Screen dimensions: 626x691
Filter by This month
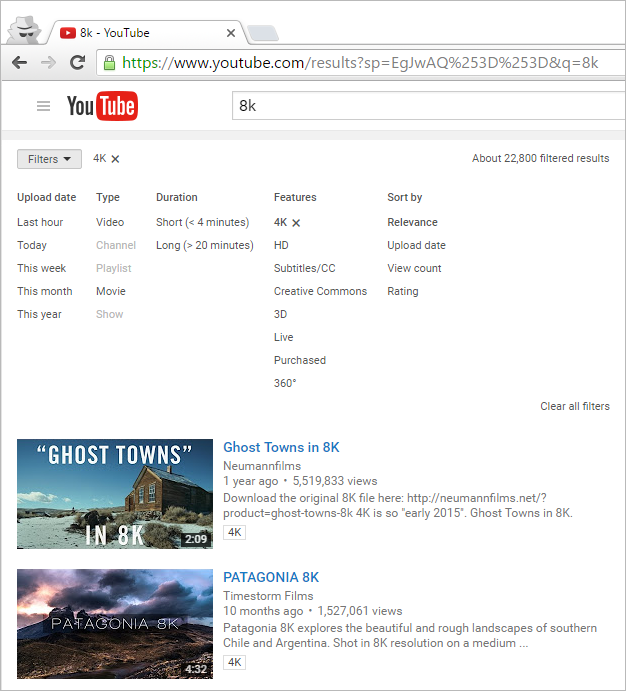click(44, 291)
